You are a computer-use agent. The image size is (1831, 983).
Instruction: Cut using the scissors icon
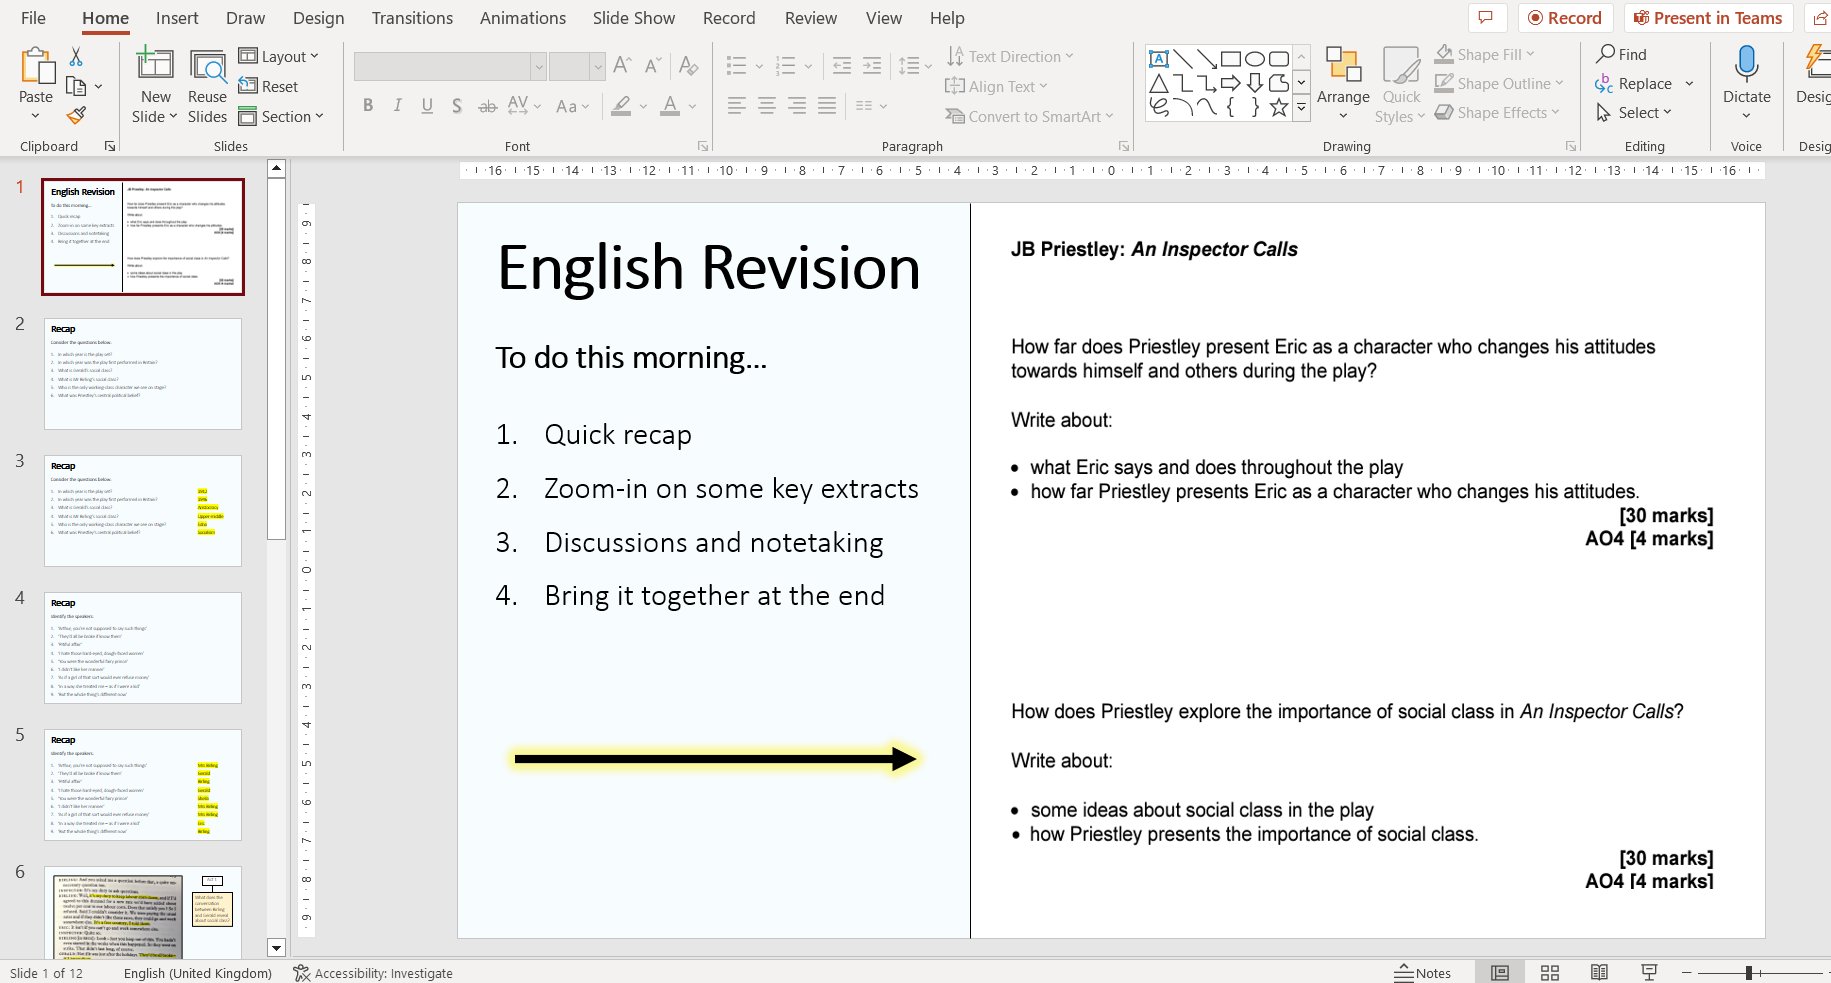75,55
